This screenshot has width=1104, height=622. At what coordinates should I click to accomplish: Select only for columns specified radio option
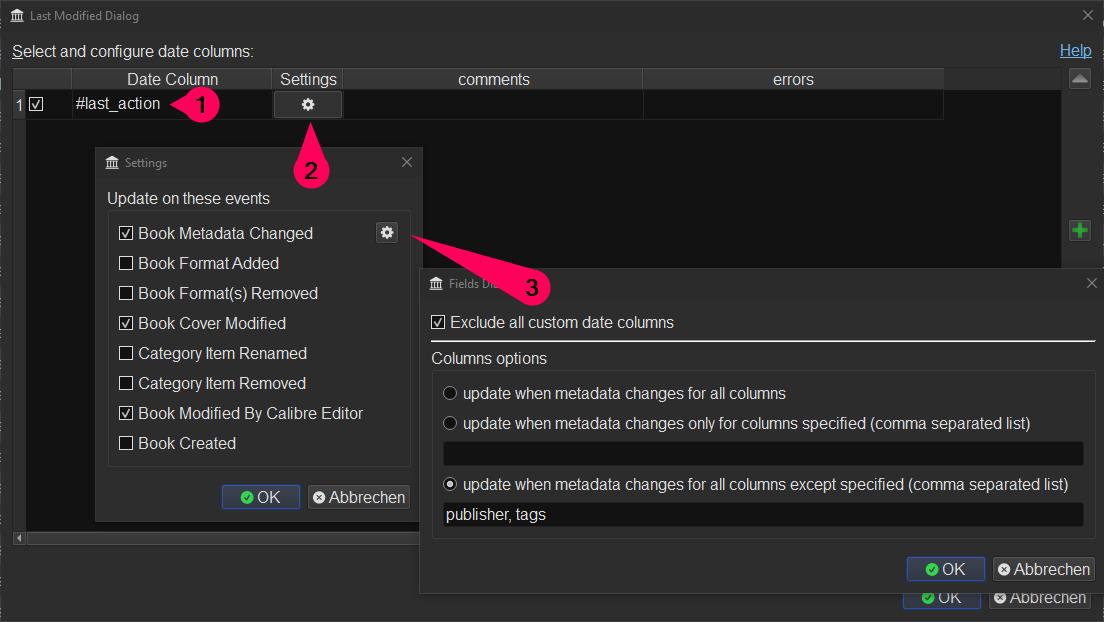[x=450, y=424]
